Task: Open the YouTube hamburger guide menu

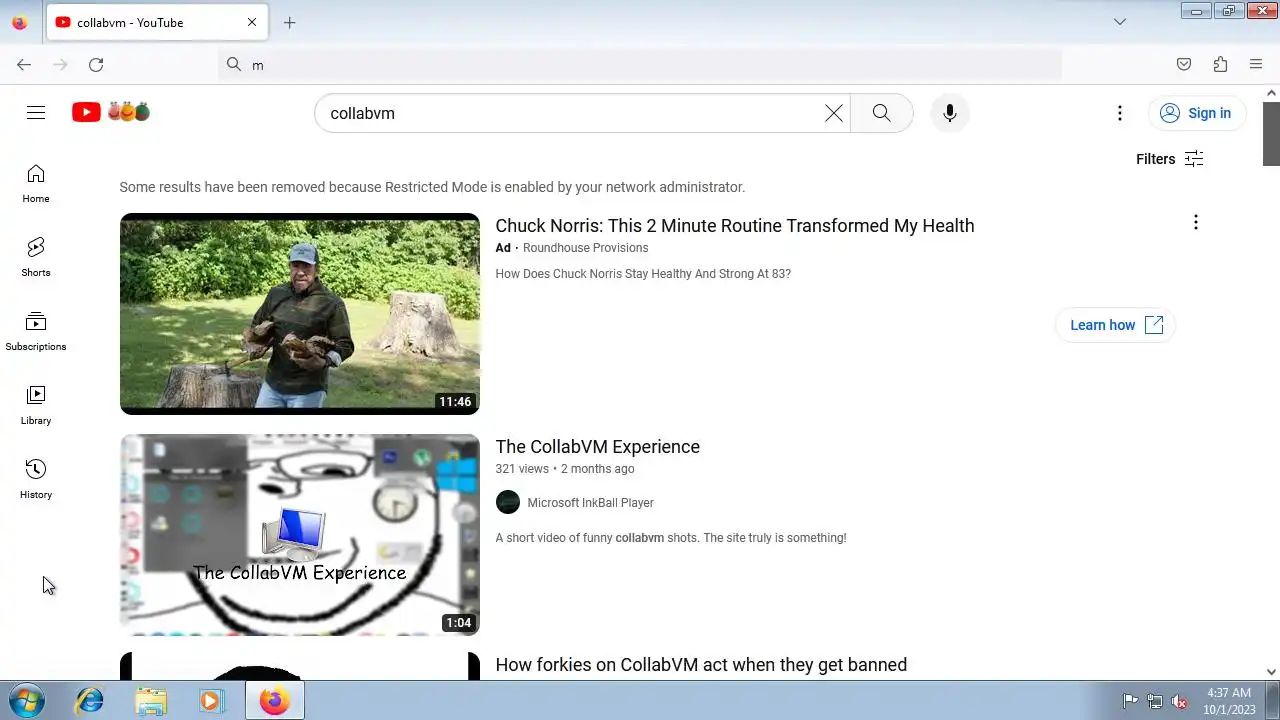Action: 36,113
